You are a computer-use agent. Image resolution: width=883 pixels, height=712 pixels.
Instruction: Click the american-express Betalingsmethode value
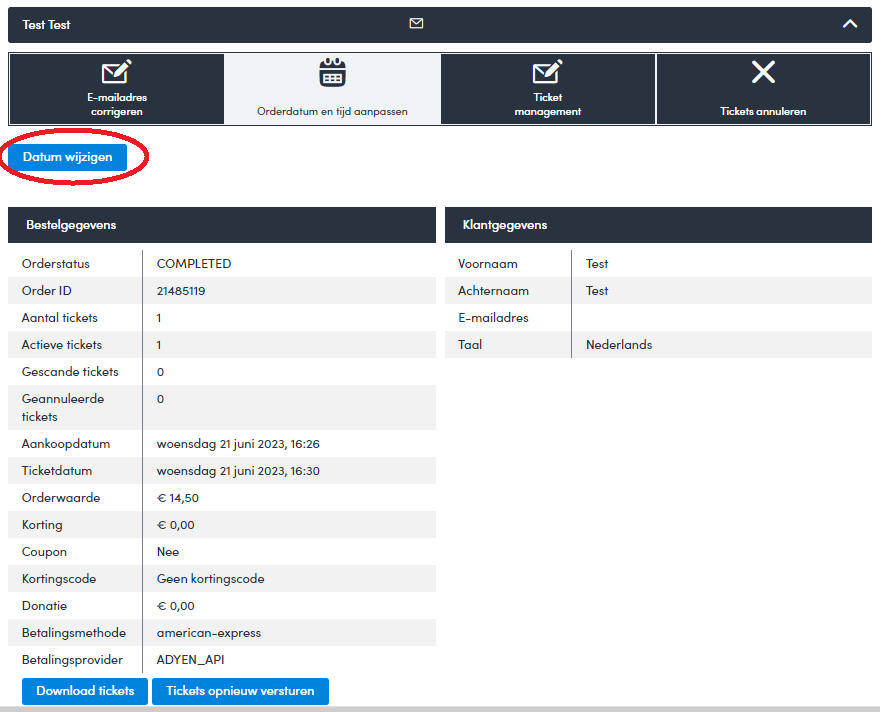pos(209,633)
